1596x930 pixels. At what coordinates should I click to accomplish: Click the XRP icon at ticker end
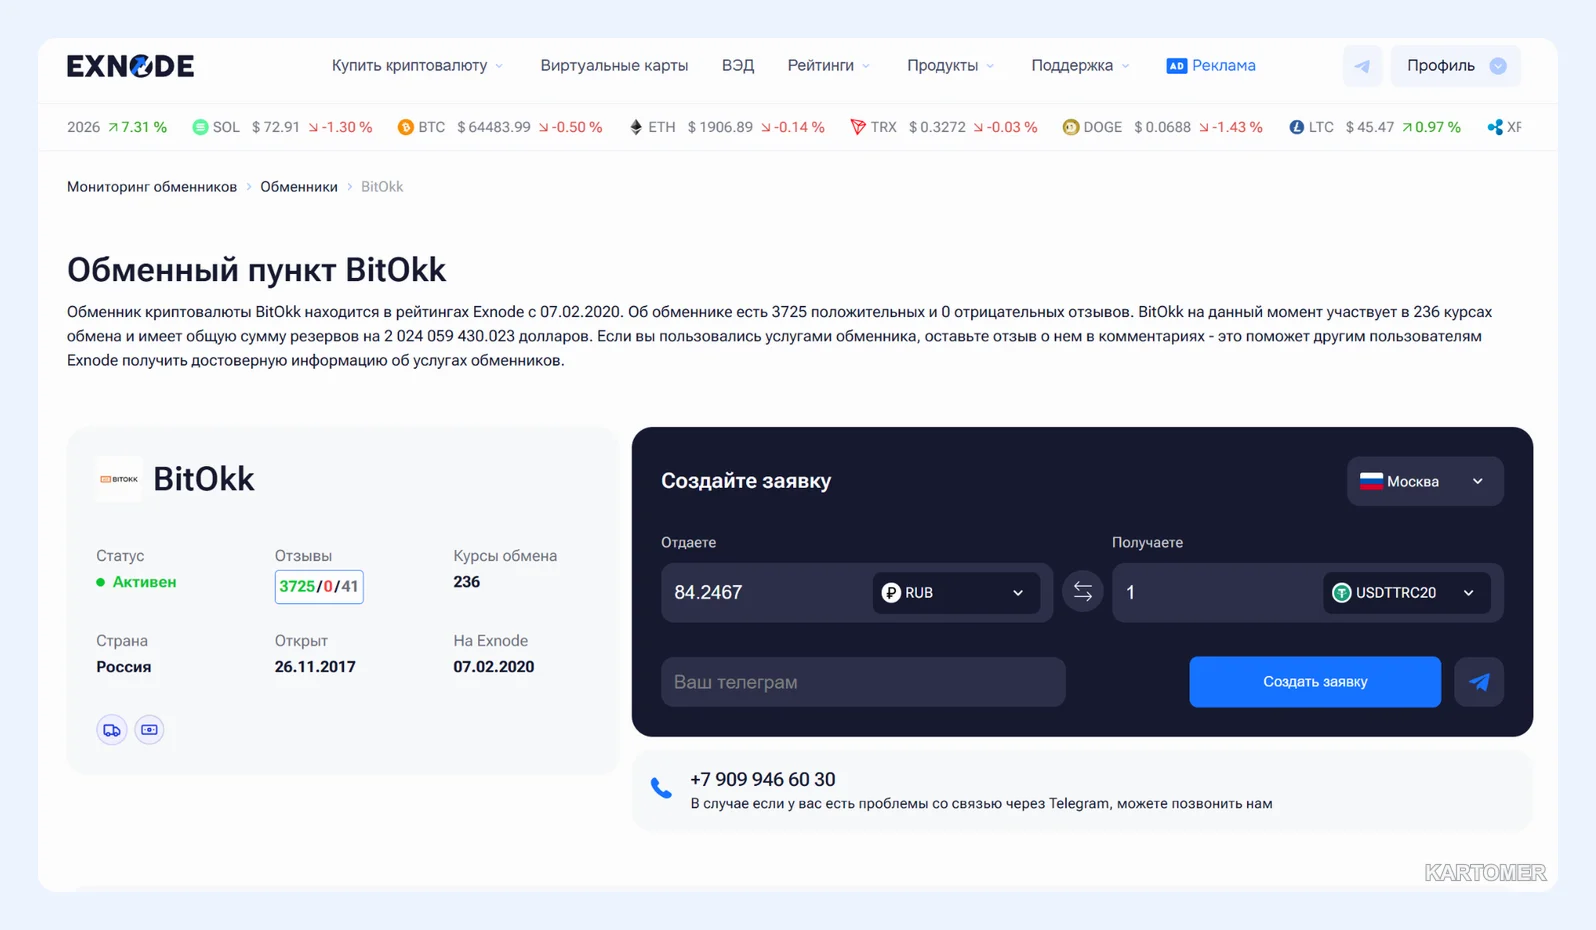pyautogui.click(x=1495, y=127)
